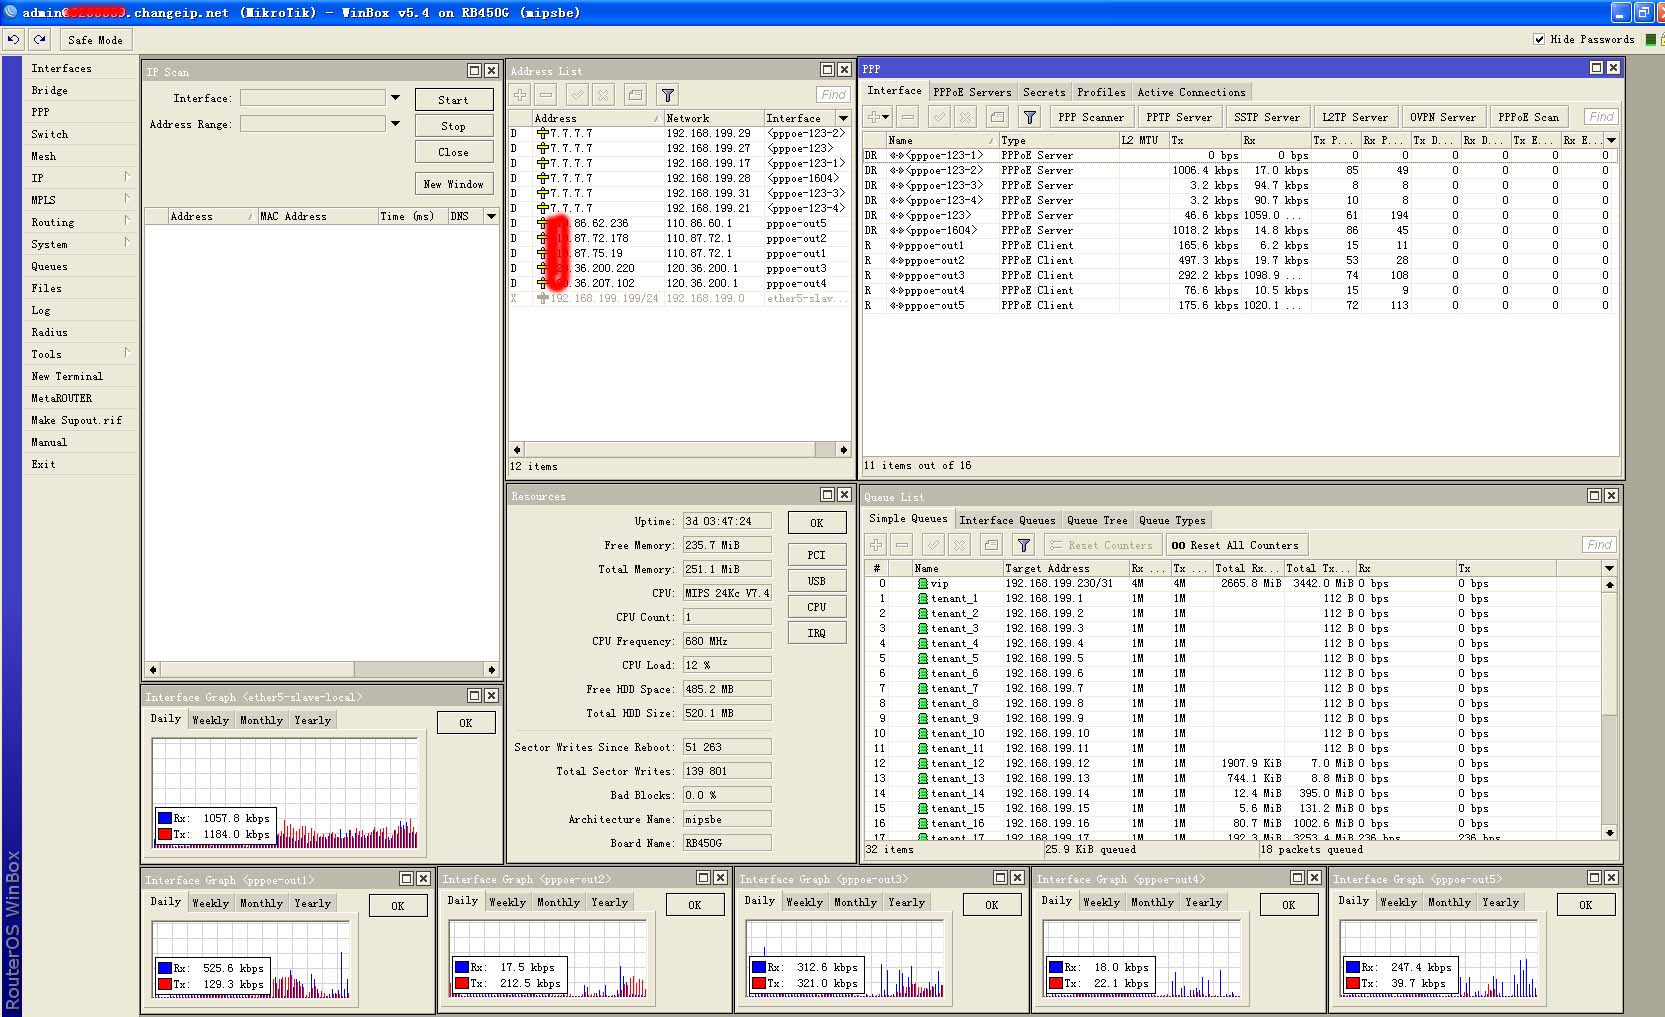
Task: Open the Address Range dropdown in IP Scan
Action: point(395,124)
